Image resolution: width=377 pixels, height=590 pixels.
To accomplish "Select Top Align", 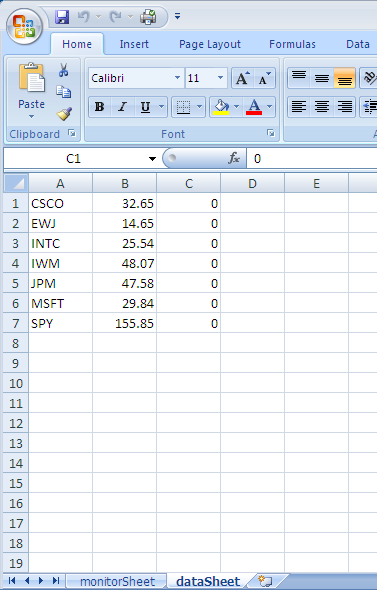I will (299, 78).
